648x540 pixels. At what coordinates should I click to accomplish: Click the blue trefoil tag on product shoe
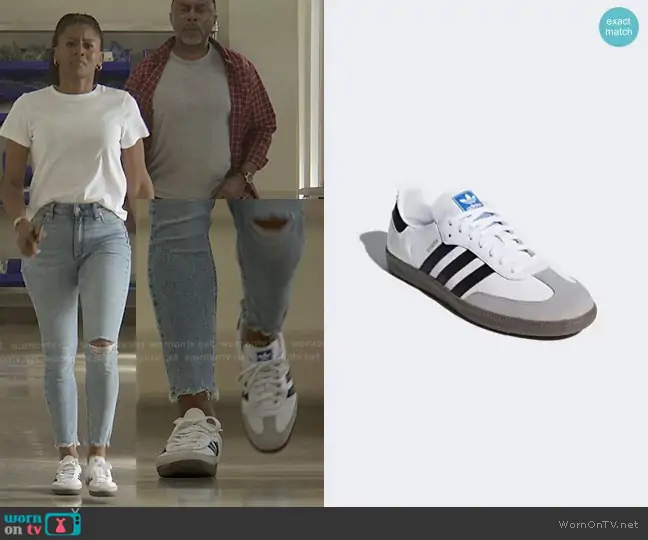pos(467,201)
